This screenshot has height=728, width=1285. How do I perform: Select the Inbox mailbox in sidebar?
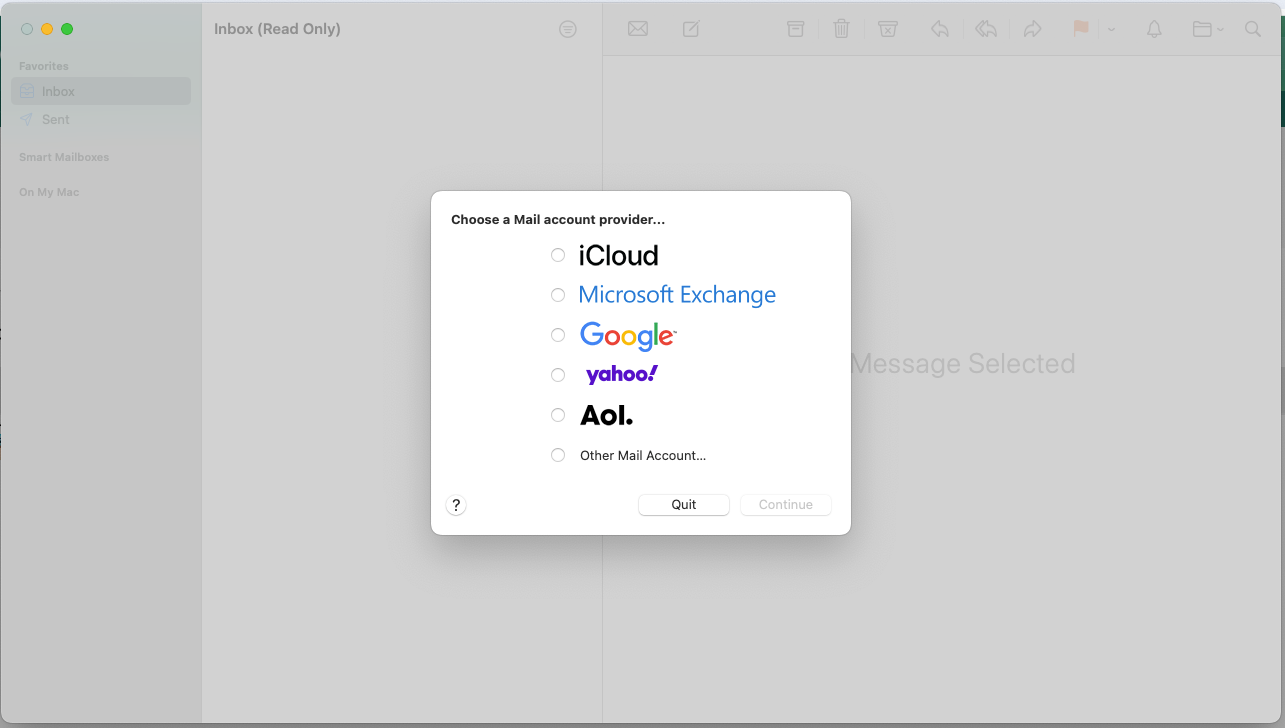(x=101, y=91)
